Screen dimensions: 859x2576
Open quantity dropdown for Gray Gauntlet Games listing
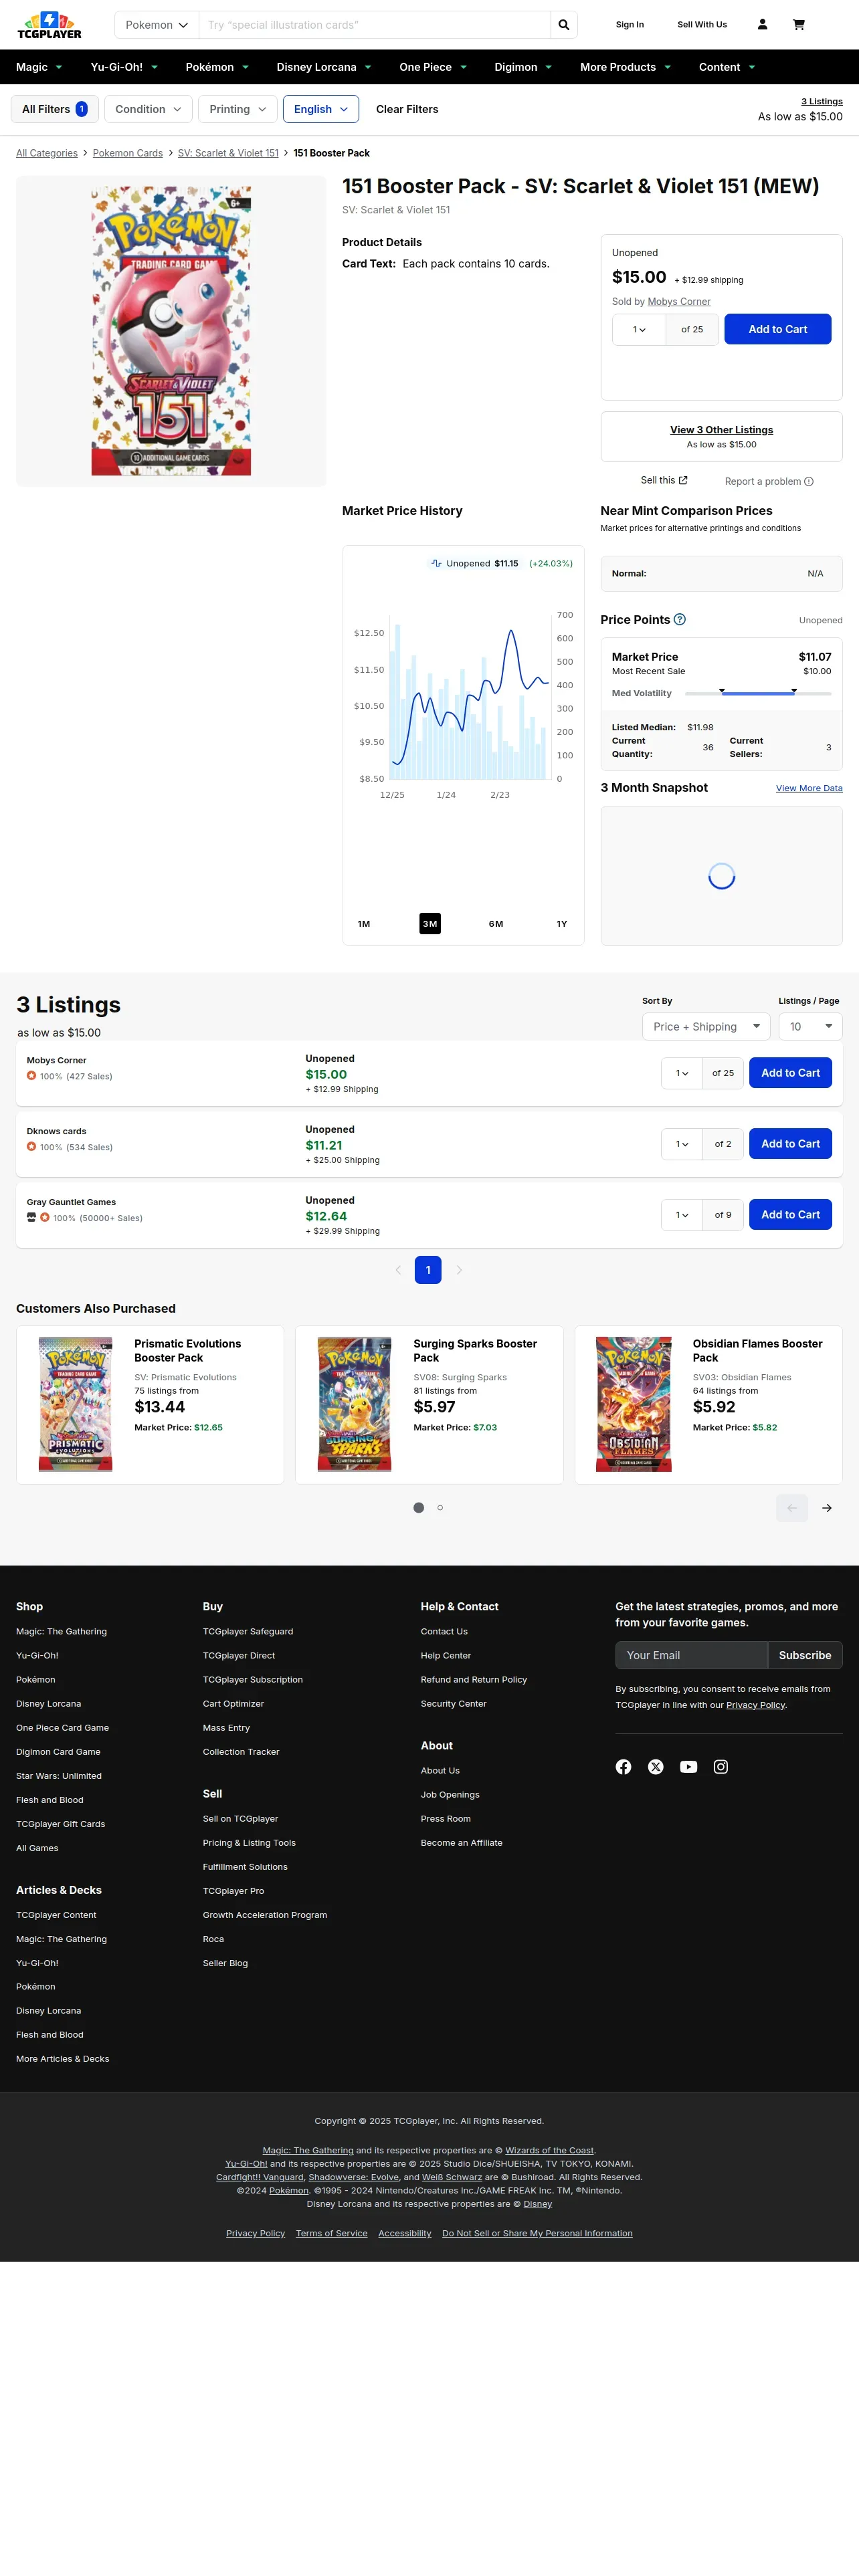point(682,1215)
